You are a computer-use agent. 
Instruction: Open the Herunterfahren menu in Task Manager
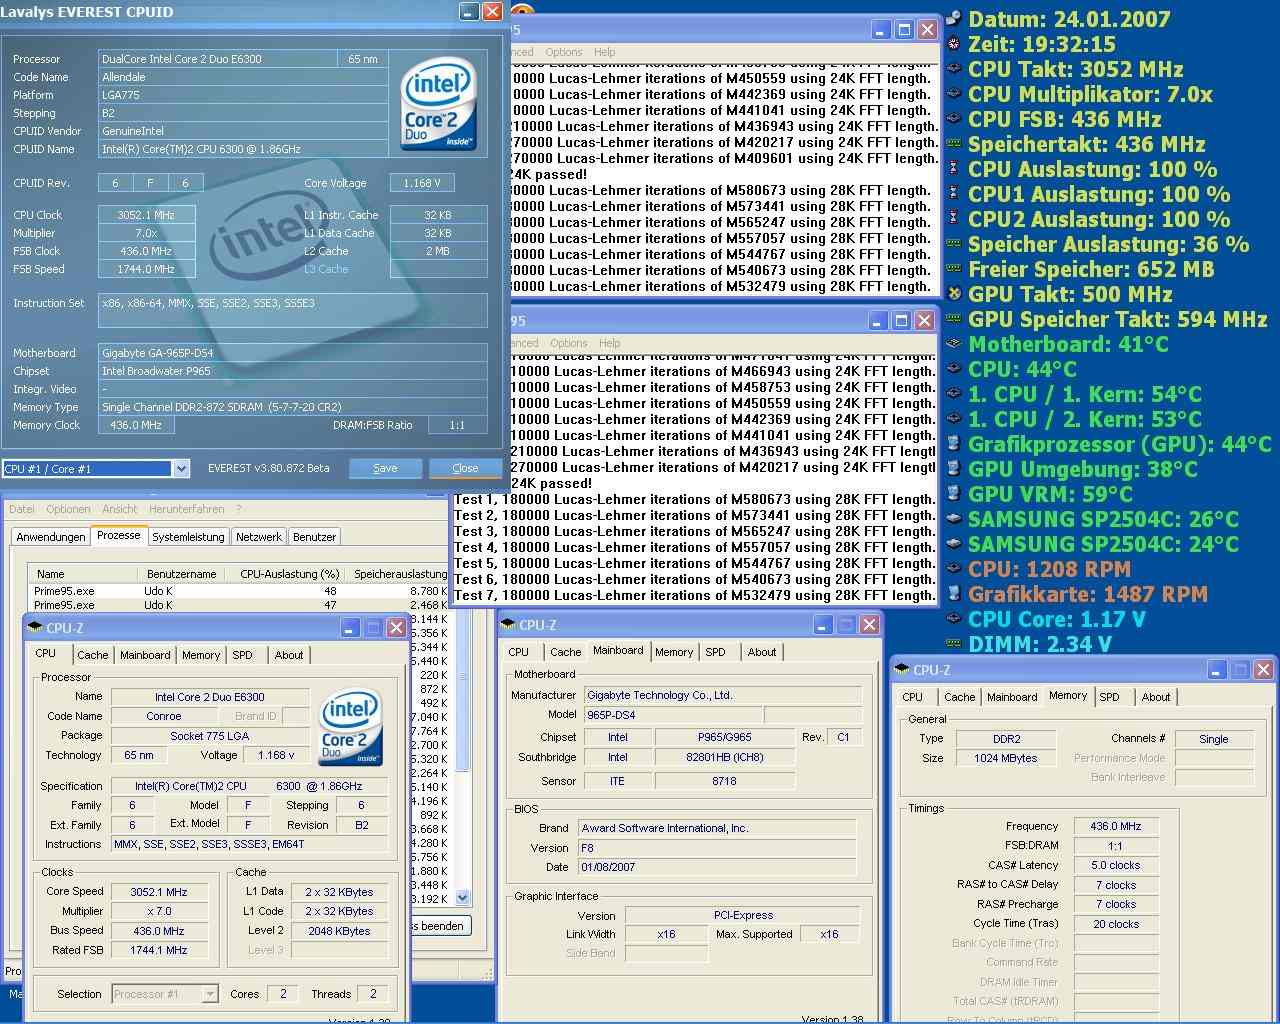(187, 509)
